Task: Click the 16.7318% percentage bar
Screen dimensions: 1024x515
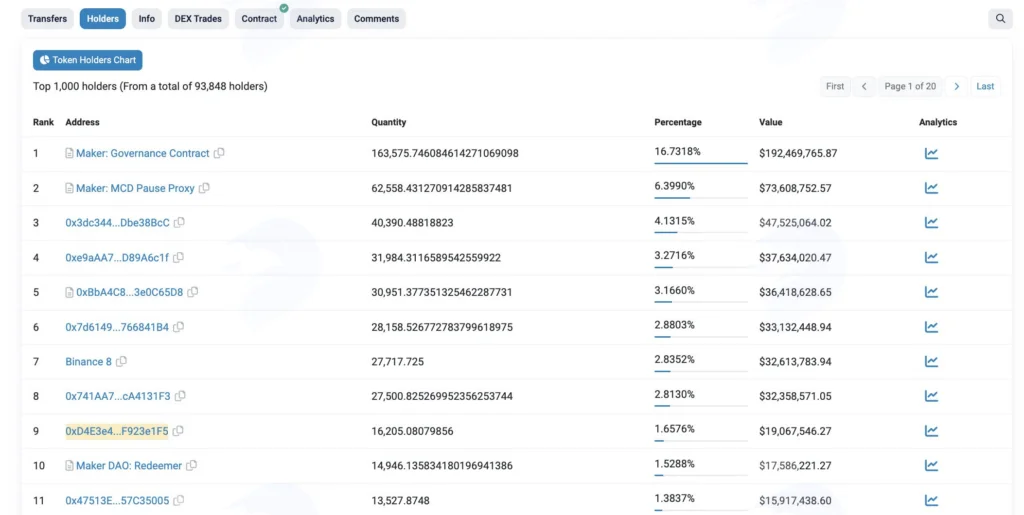Action: [701, 163]
